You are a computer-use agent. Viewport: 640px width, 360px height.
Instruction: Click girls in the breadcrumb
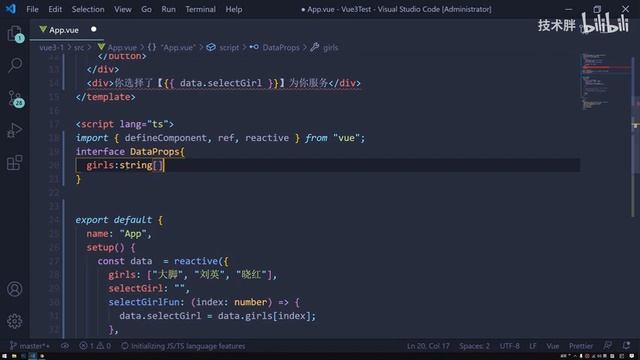pos(324,47)
